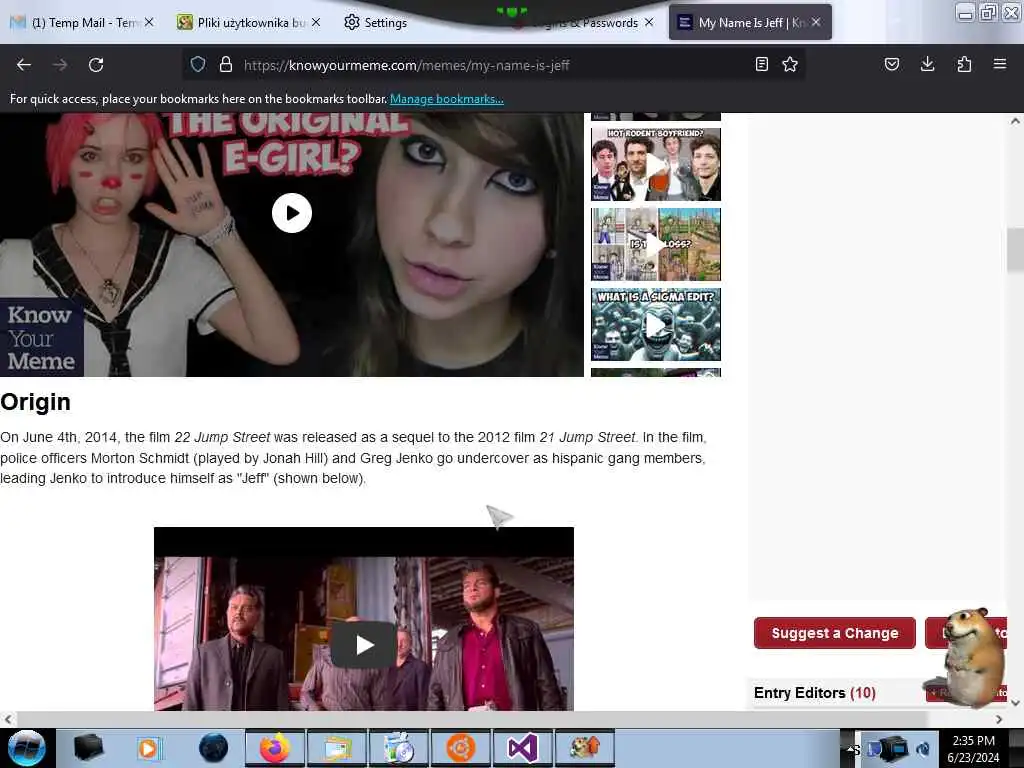View site security padlock info
This screenshot has width=1024, height=768.
pyautogui.click(x=226, y=64)
